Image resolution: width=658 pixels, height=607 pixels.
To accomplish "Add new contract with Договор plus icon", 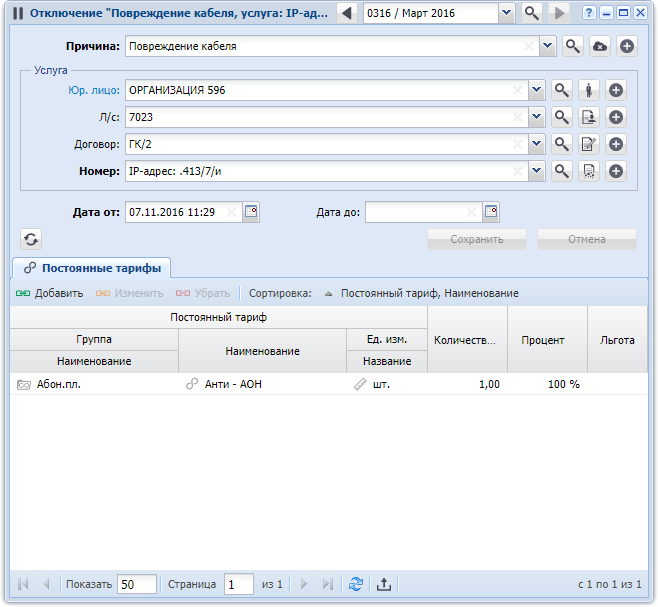I will tap(616, 144).
